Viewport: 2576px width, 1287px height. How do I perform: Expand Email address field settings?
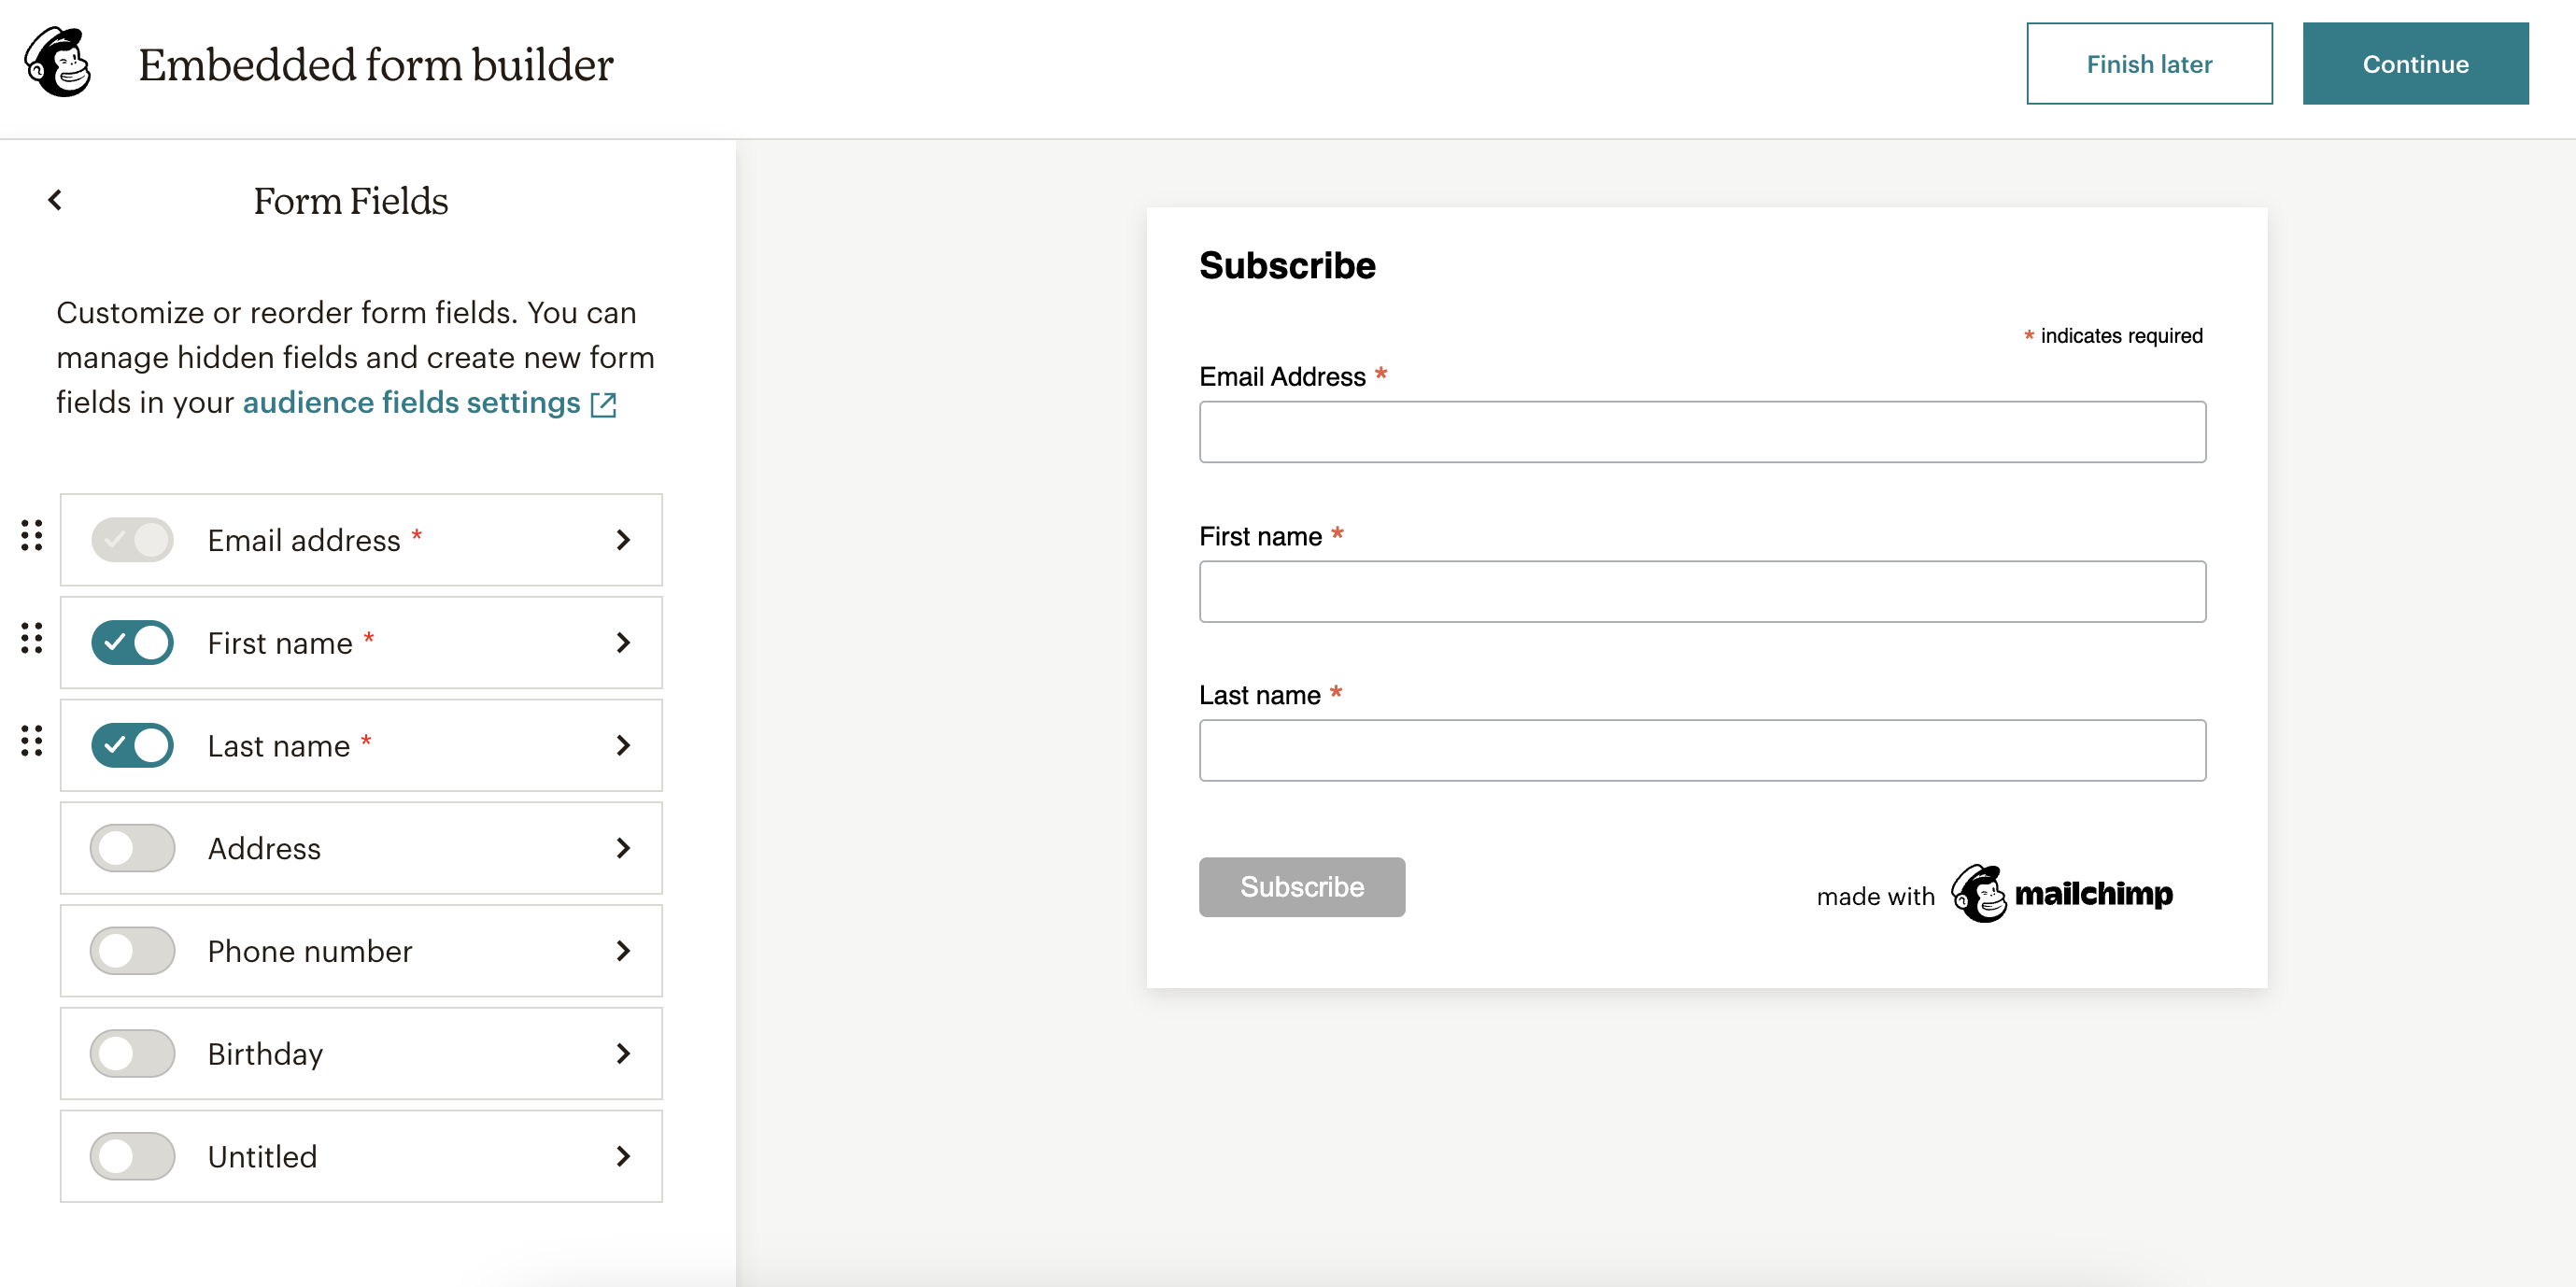pyautogui.click(x=624, y=539)
